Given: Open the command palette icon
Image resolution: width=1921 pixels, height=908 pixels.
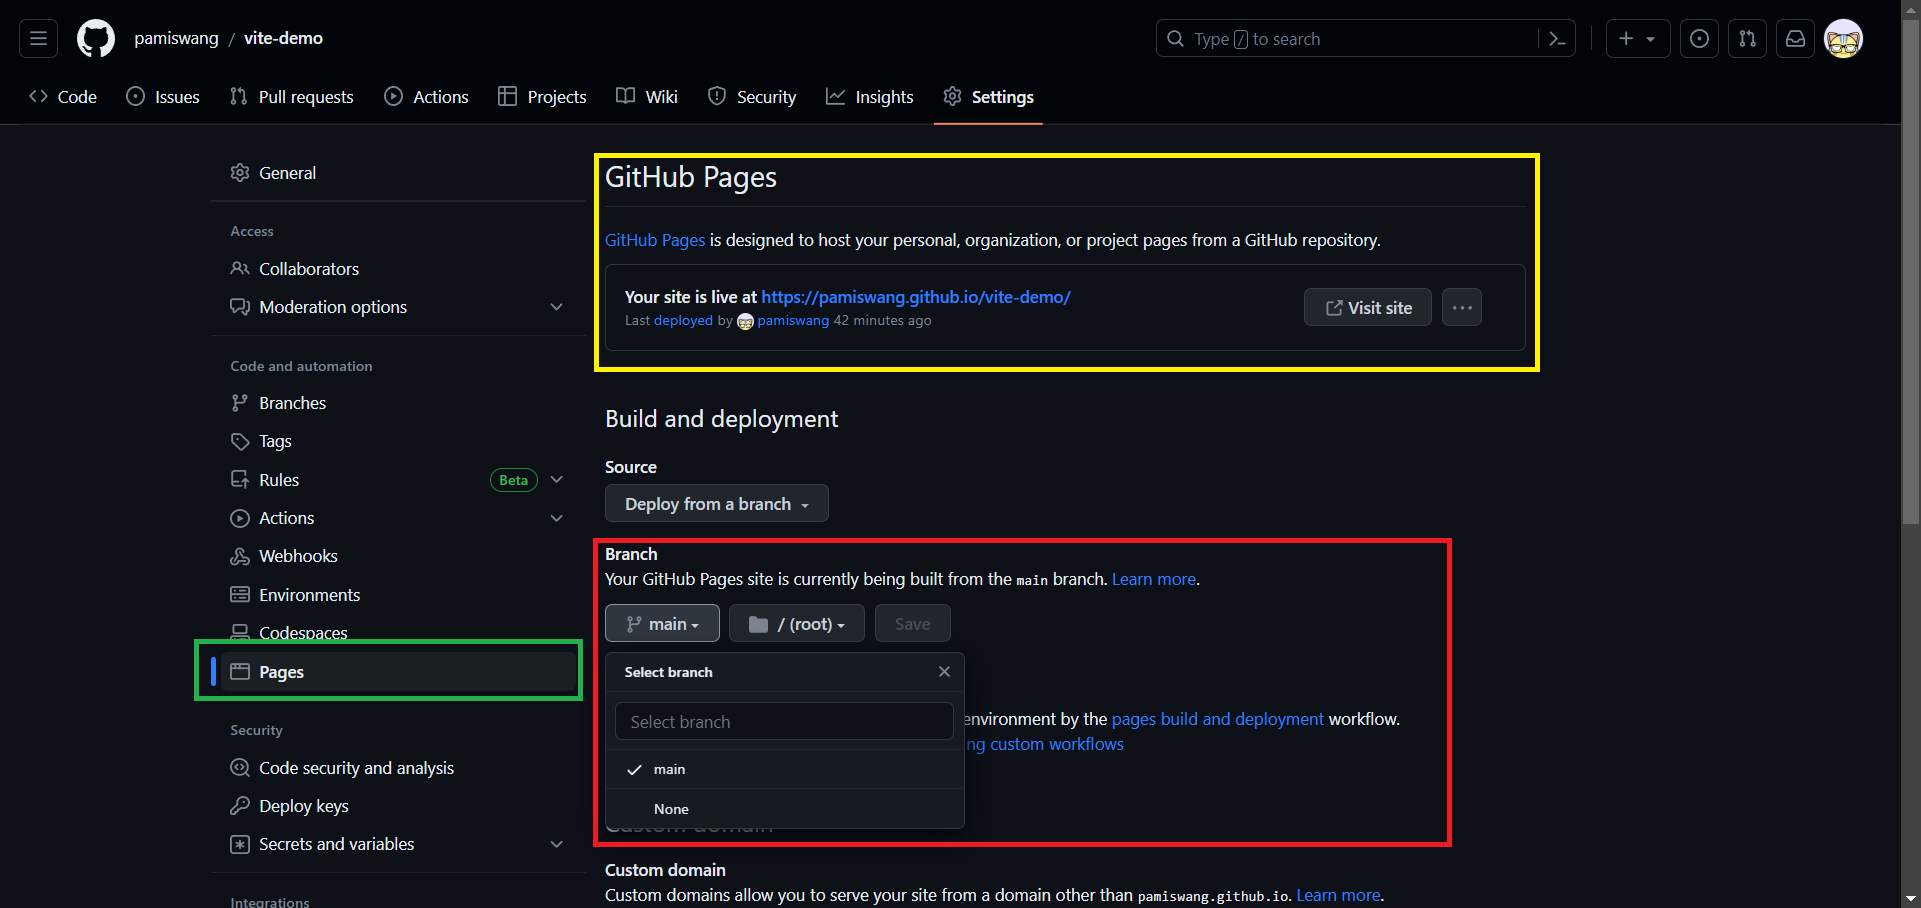Looking at the screenshot, I should tap(1557, 39).
